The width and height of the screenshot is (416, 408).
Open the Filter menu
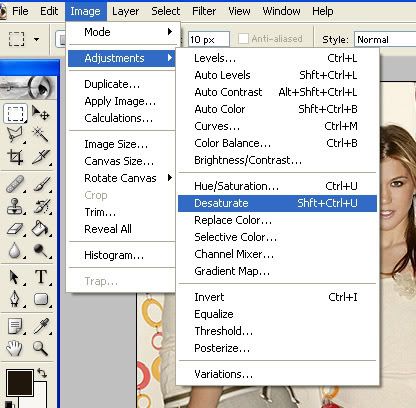[x=204, y=11]
